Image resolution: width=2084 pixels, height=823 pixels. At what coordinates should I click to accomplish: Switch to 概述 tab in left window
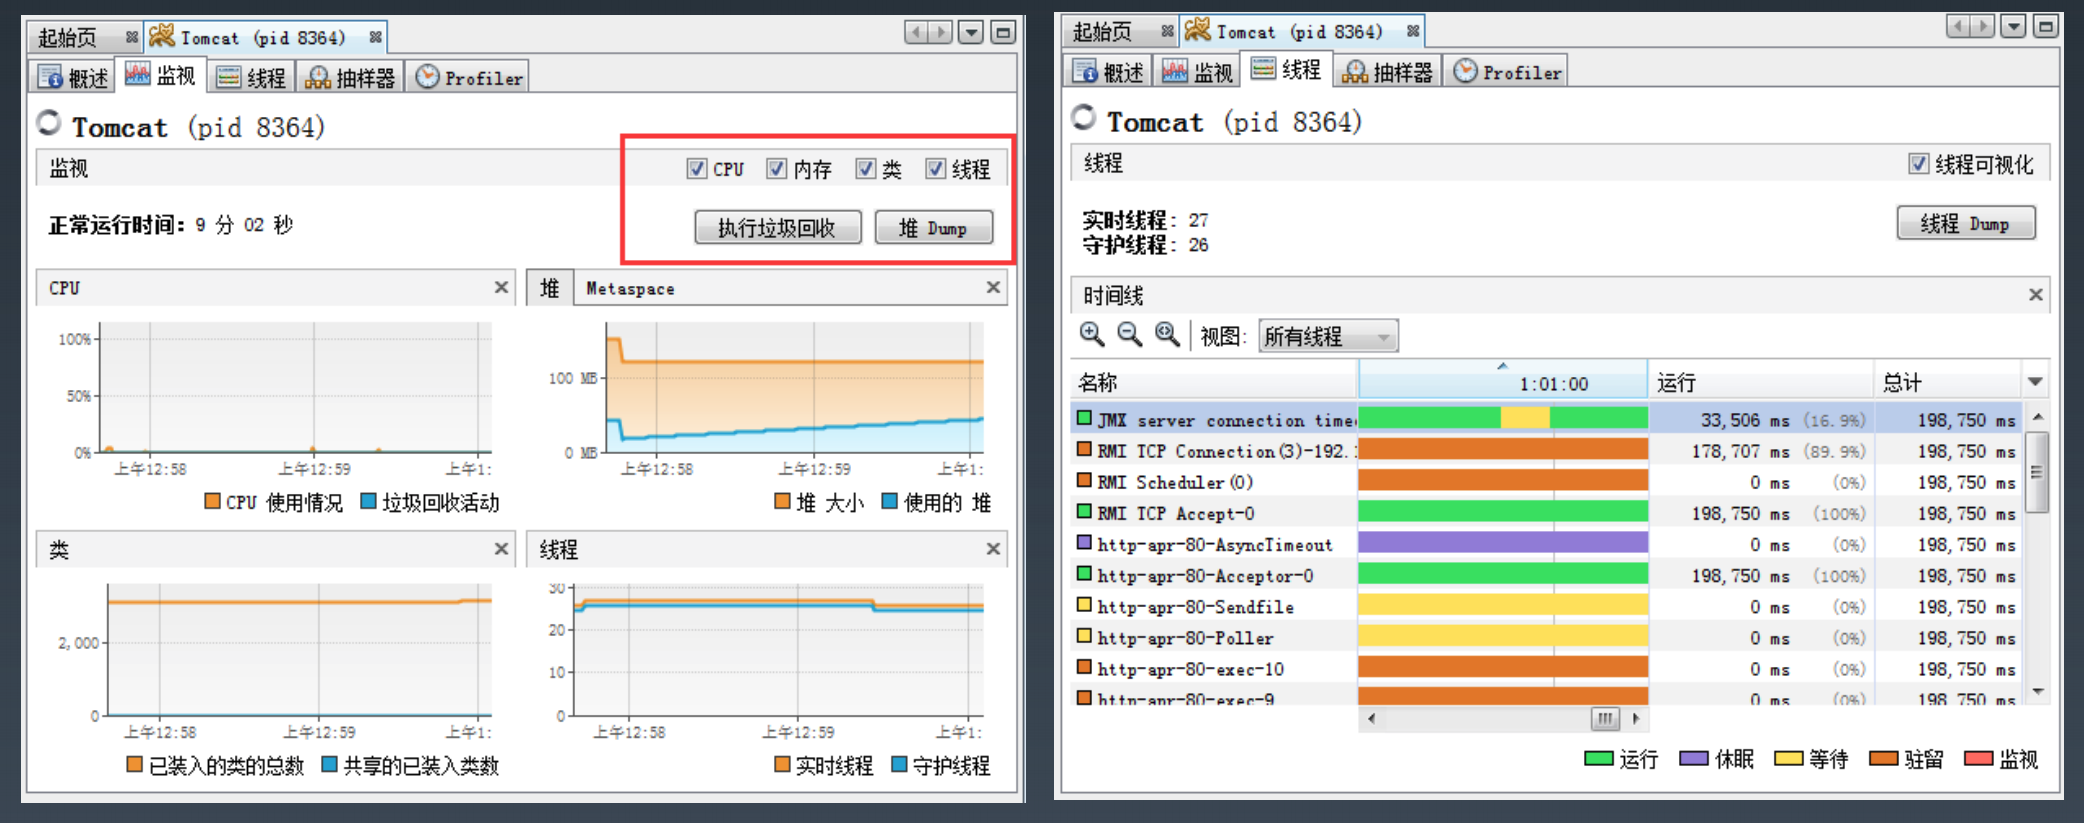click(73, 77)
